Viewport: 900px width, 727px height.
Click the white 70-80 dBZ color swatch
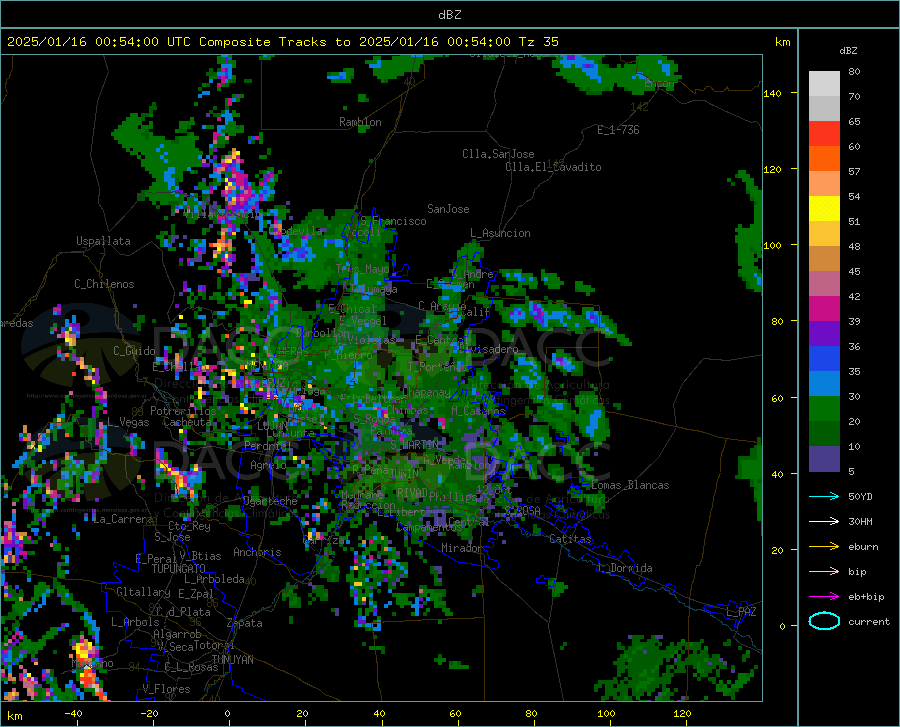coord(824,83)
